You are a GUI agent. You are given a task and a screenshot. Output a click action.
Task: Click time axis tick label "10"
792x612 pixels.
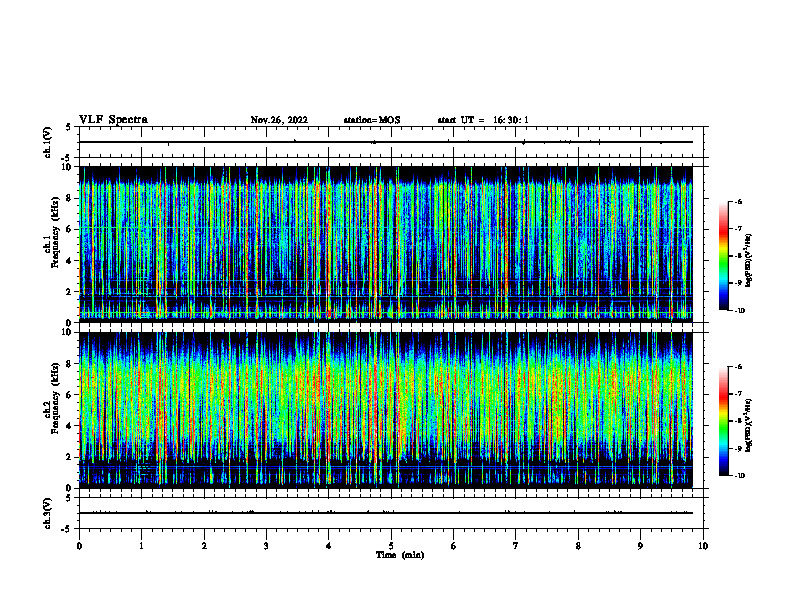click(x=703, y=546)
